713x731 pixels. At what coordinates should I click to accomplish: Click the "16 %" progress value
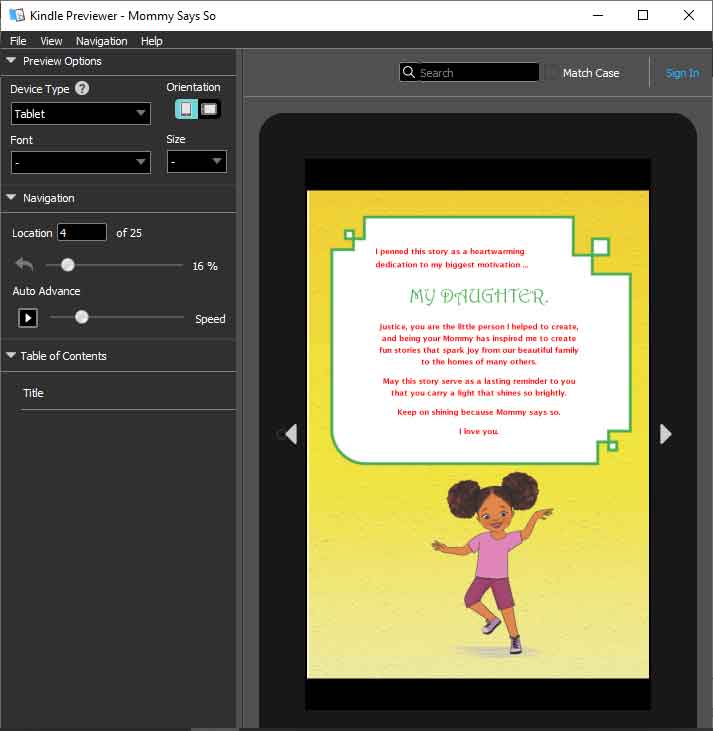point(205,266)
